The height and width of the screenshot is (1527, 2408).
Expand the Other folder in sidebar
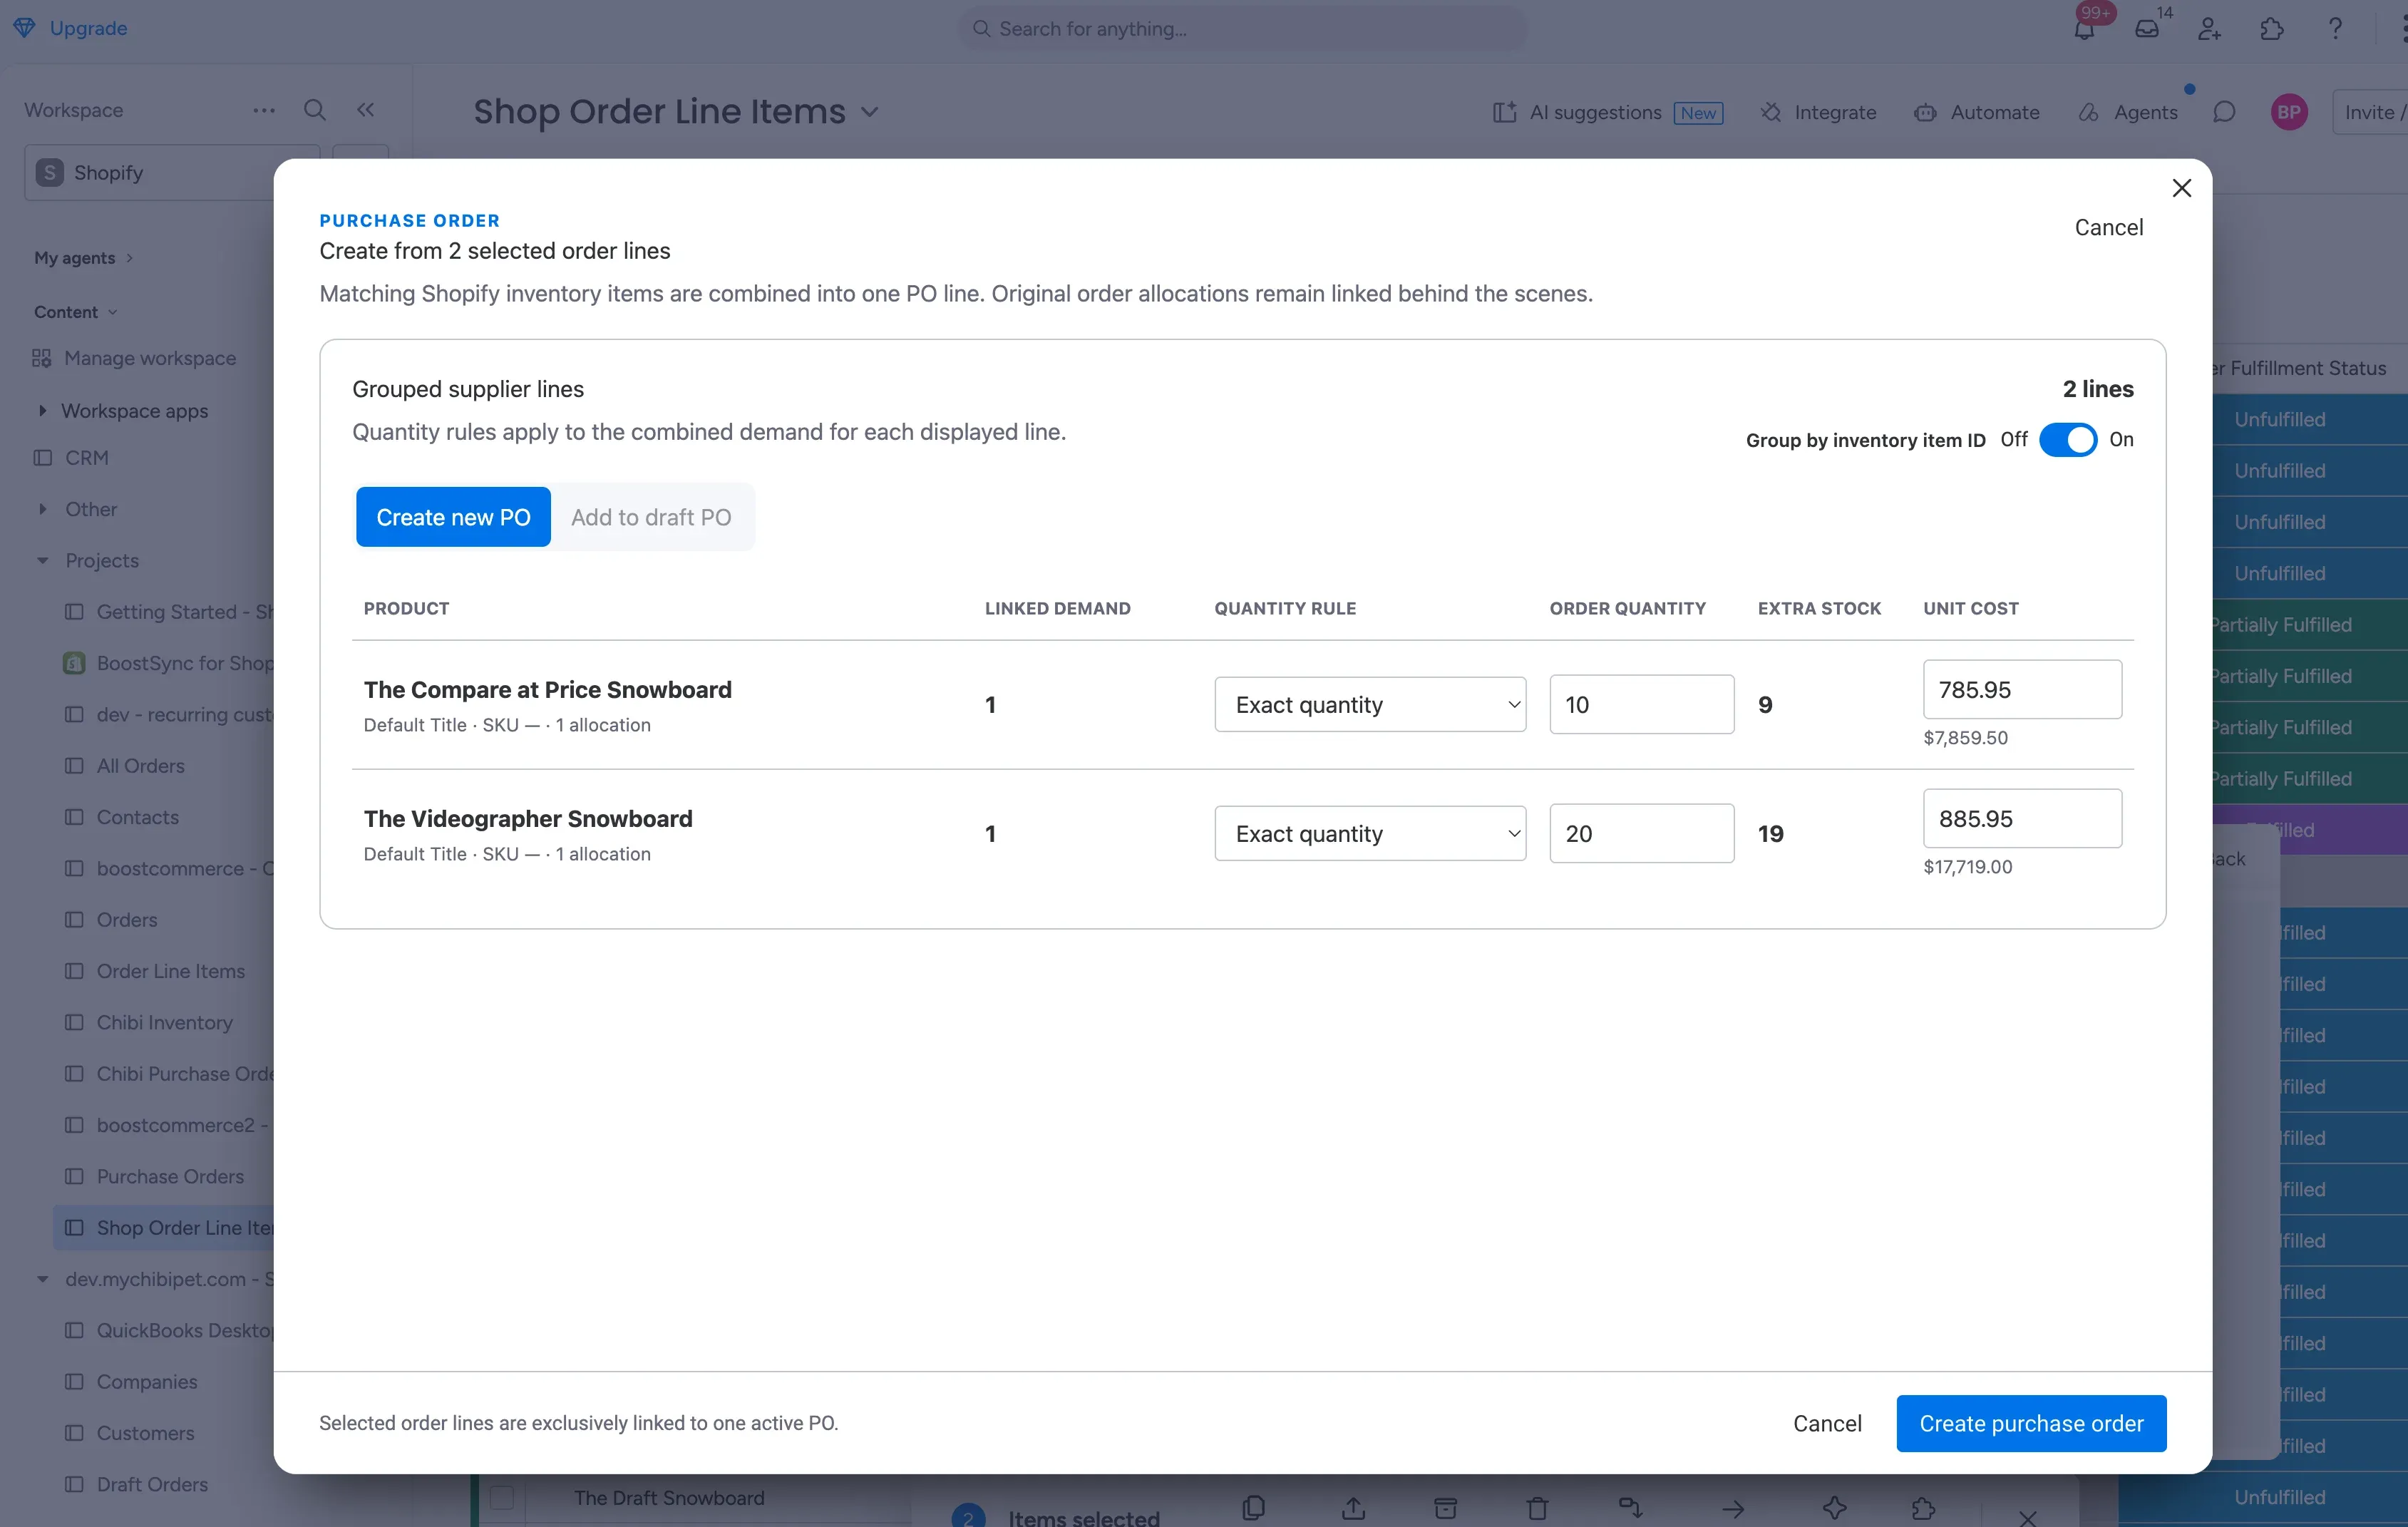pos(42,509)
